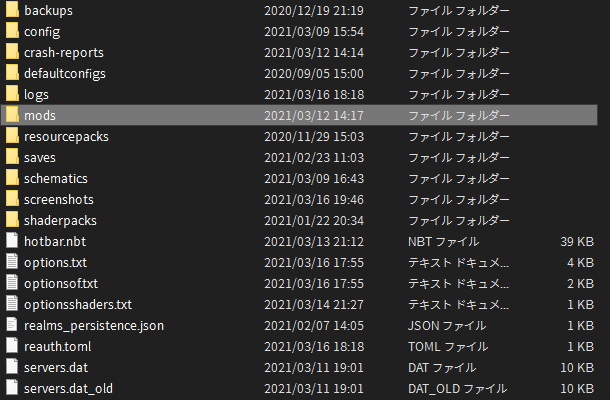Select the realms_persistence.json file icon
The image size is (610, 400).
coord(12,325)
